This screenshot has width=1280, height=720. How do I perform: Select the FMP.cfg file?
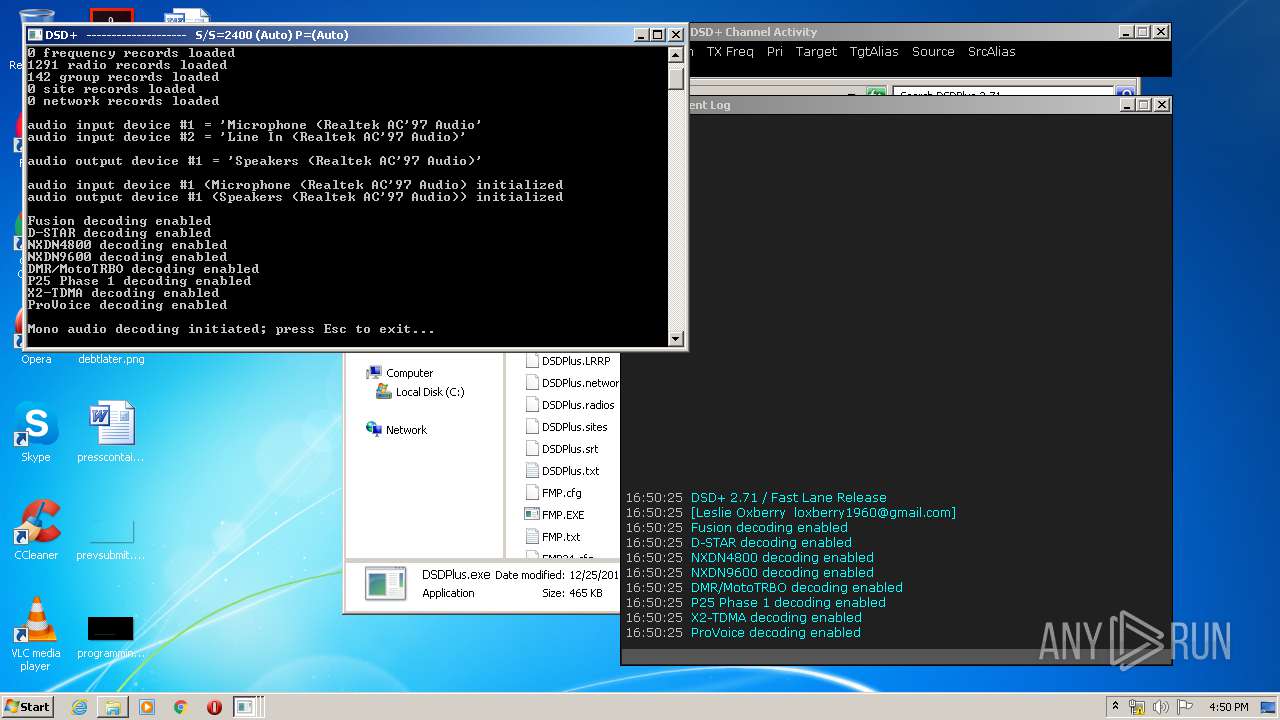point(554,493)
